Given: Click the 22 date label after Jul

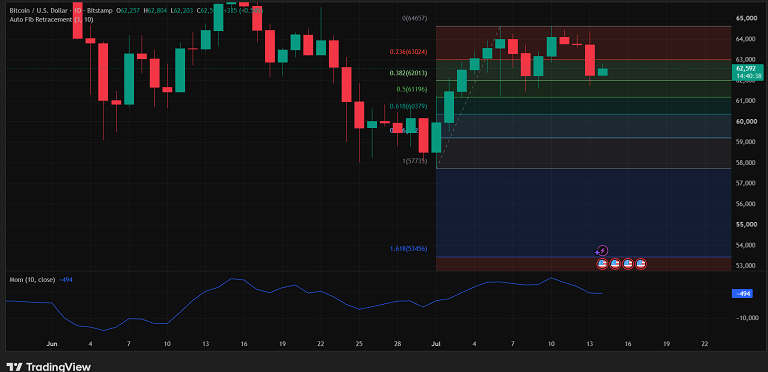Looking at the screenshot, I should (x=705, y=344).
